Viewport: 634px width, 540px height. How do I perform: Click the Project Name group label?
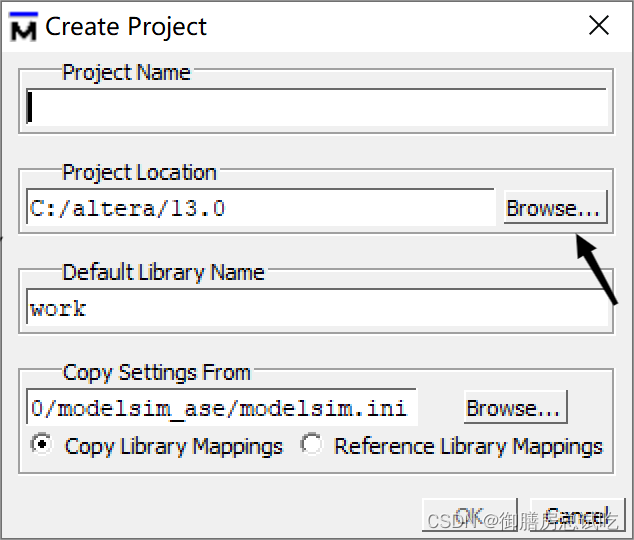click(x=126, y=72)
